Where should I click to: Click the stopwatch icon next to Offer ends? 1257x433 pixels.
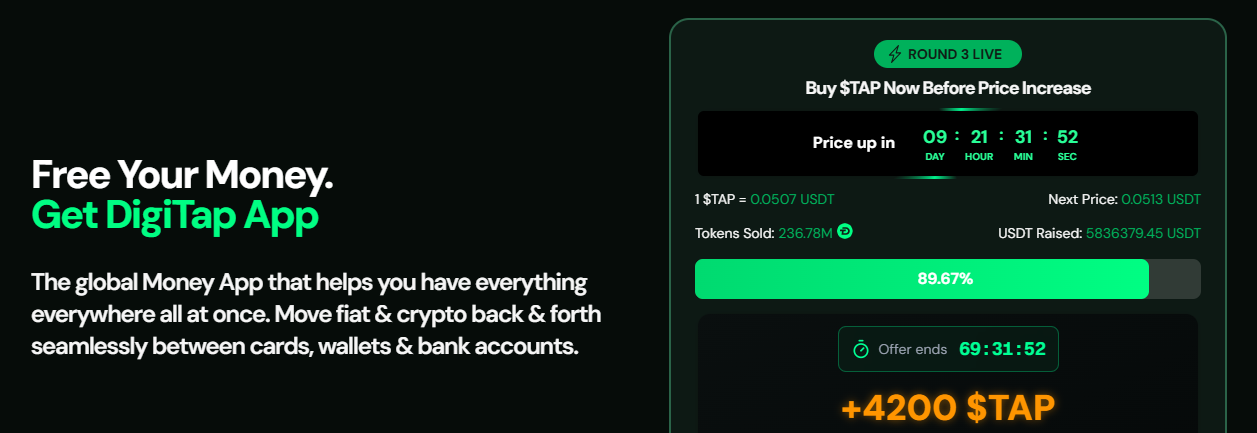point(860,349)
